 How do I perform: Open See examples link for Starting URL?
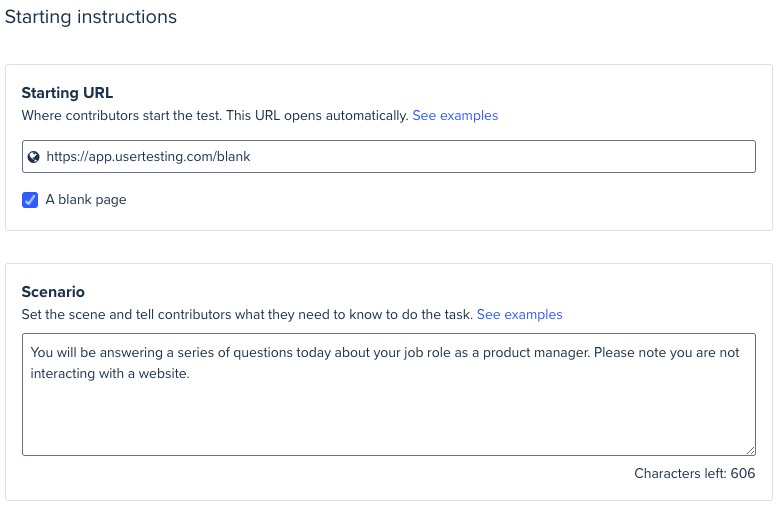tap(455, 116)
